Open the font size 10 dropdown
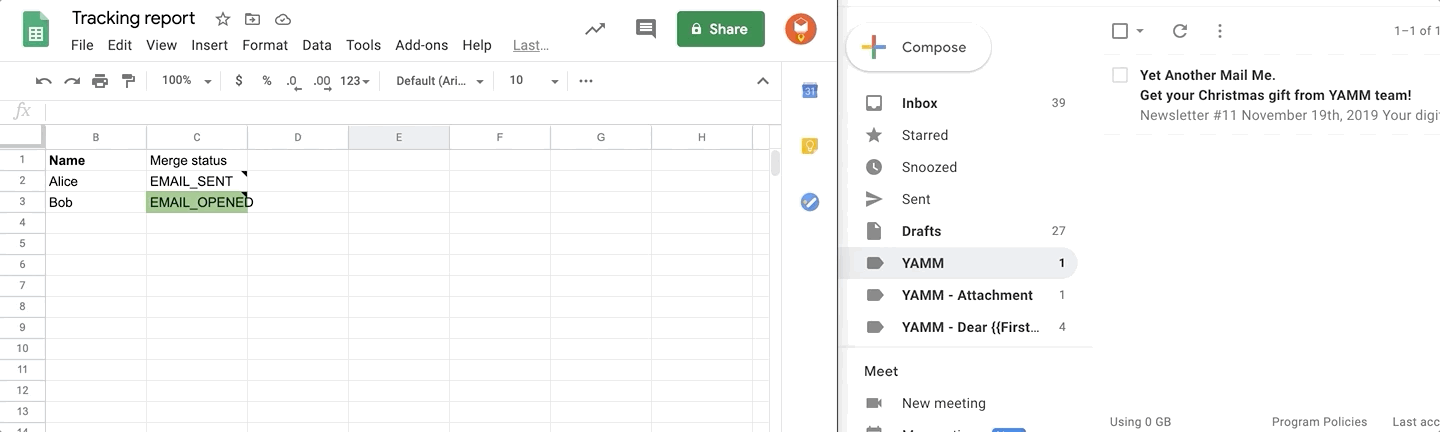The width and height of the screenshot is (1440, 432). tap(533, 81)
